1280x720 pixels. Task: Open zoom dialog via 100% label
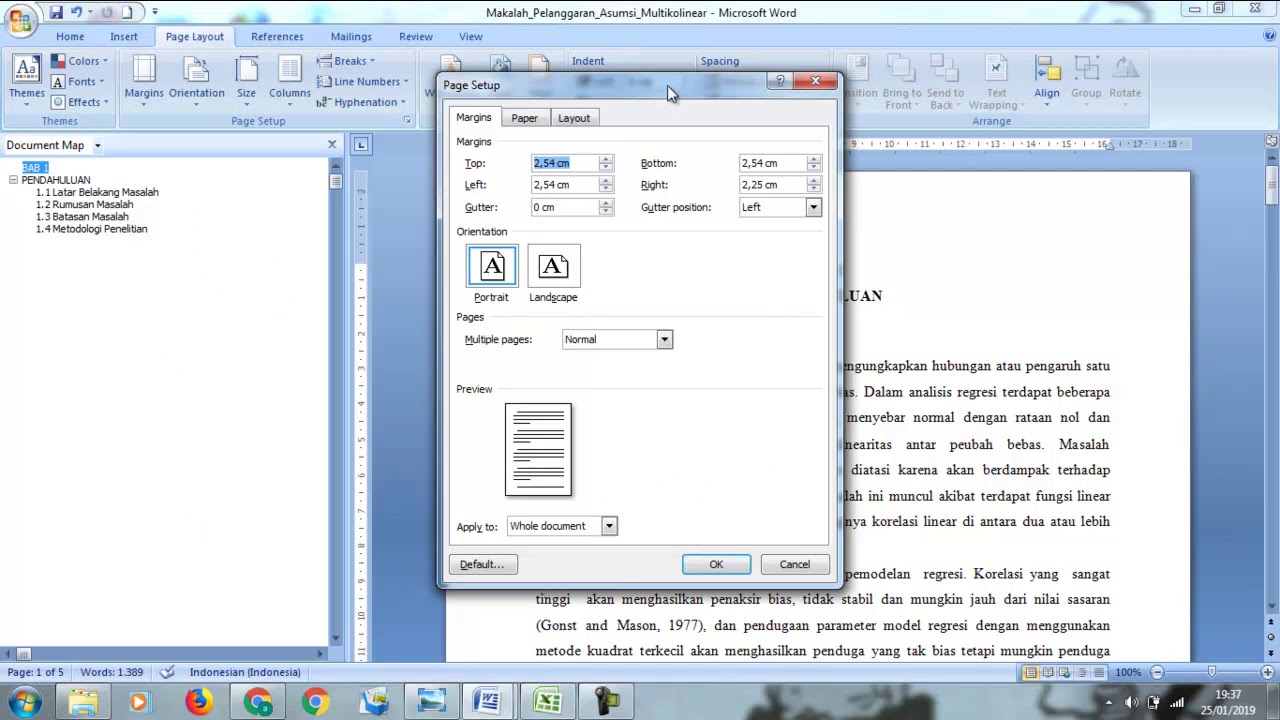click(1128, 672)
